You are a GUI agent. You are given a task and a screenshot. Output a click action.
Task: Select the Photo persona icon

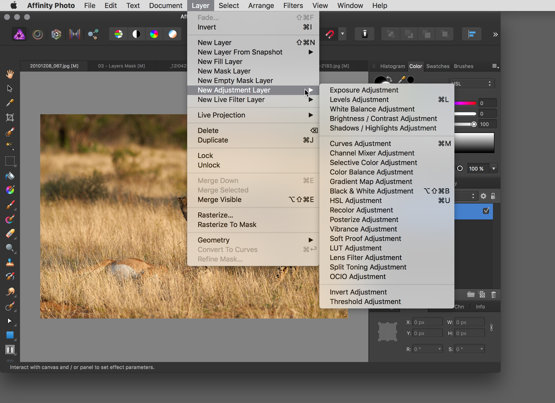[19, 34]
